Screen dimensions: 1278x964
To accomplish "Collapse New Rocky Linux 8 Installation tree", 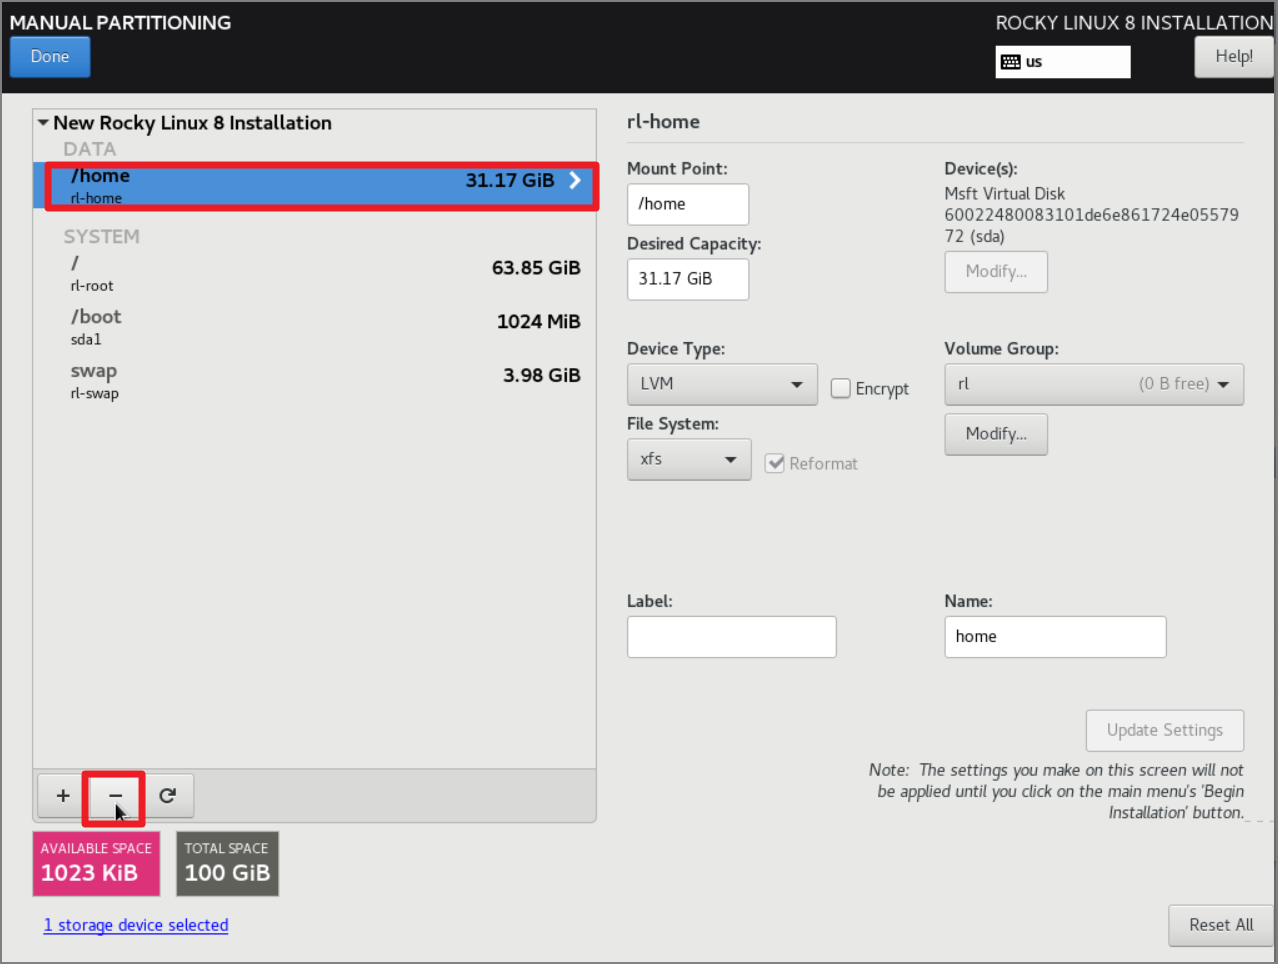I will tap(43, 123).
